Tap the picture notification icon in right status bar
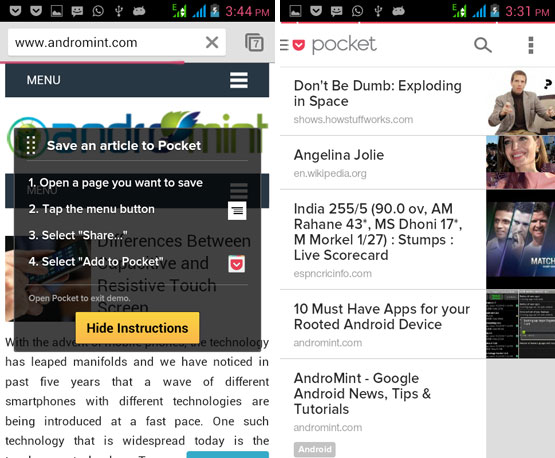 point(295,11)
